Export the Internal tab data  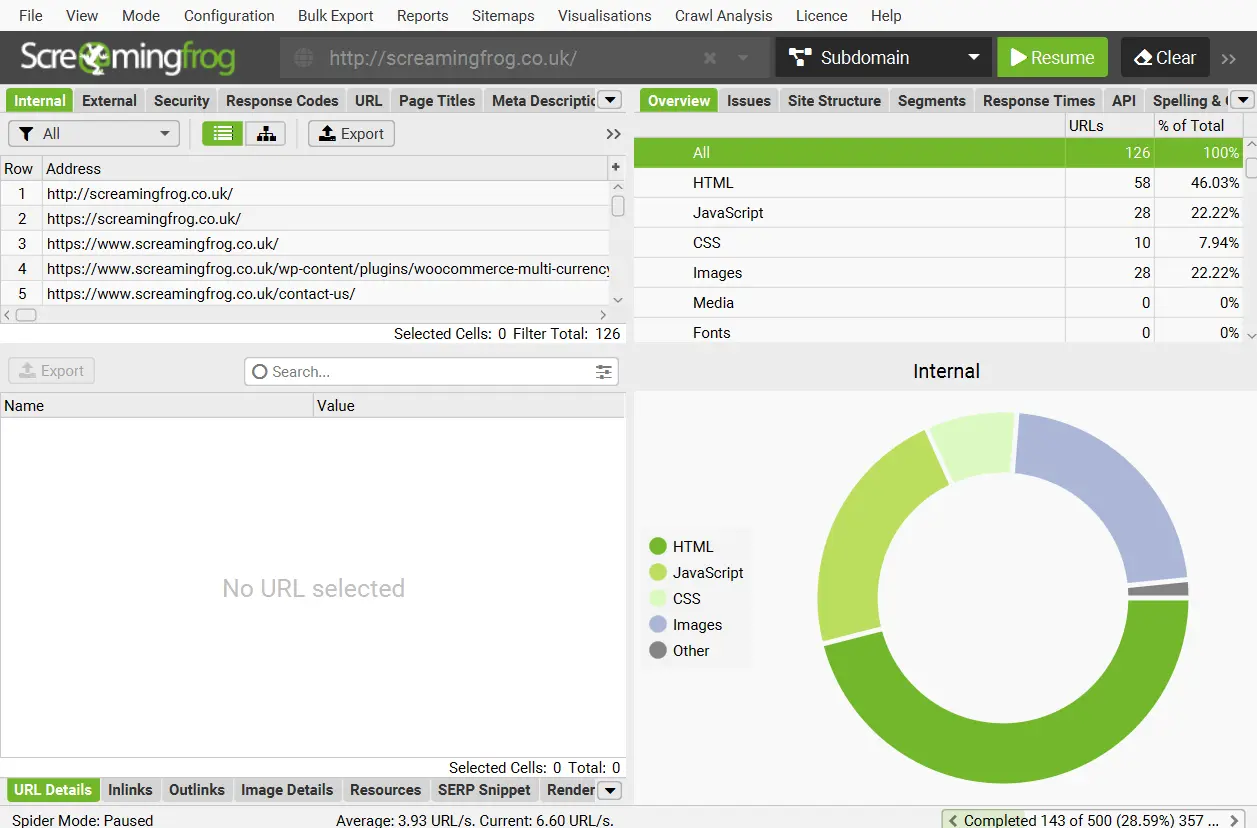[x=351, y=134]
